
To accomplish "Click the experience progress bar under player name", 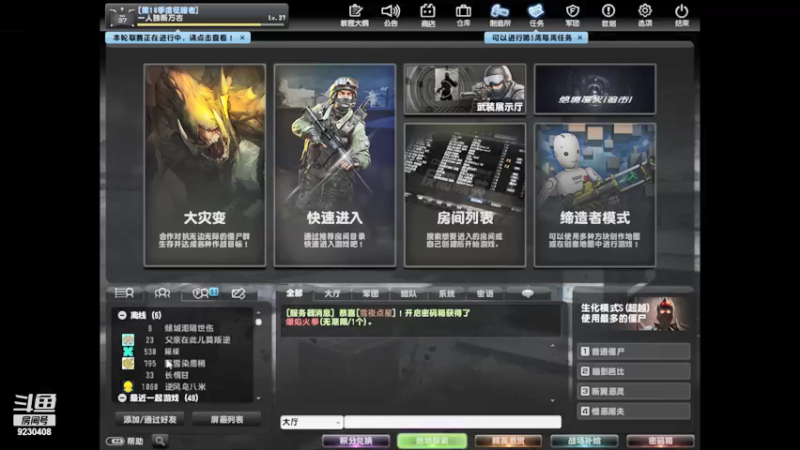I will (x=211, y=24).
